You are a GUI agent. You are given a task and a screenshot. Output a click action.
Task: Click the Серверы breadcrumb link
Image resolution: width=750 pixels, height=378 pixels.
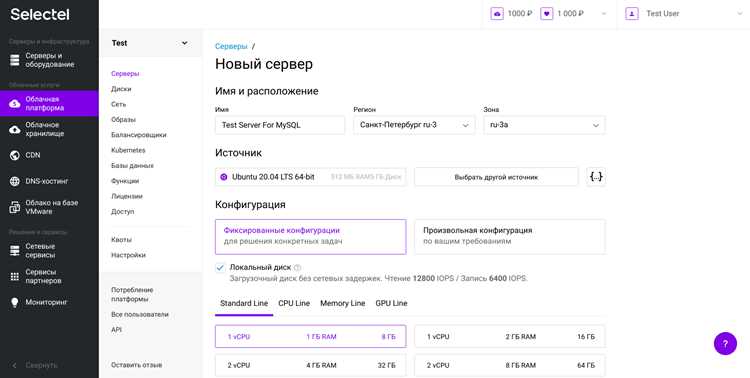coord(231,46)
